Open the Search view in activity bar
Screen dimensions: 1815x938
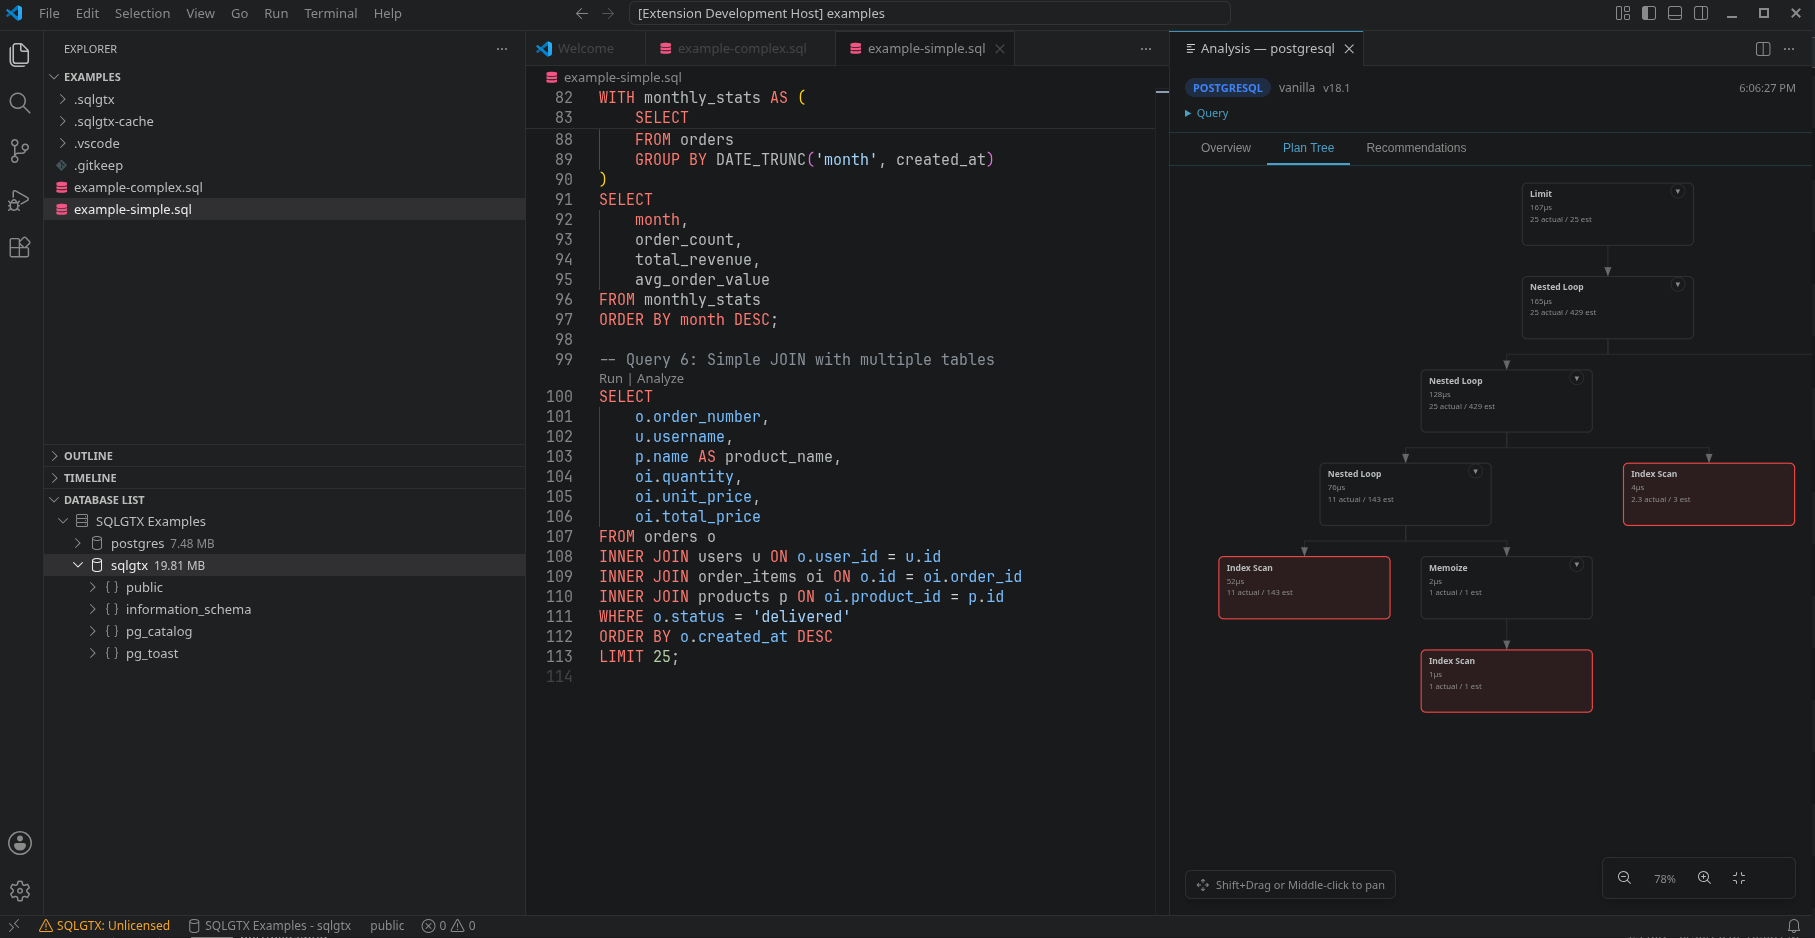point(19,103)
